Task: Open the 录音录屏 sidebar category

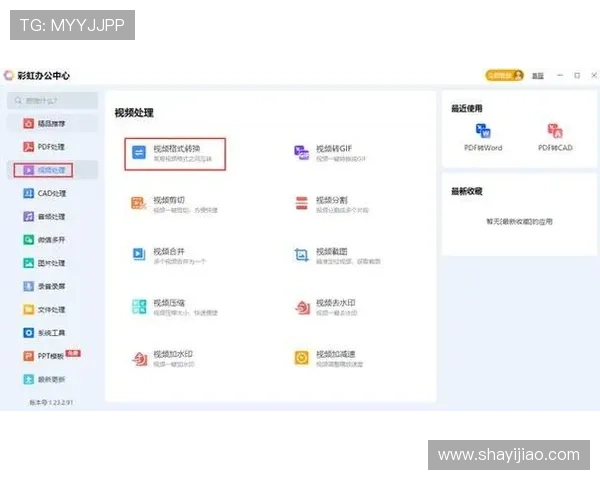Action: (x=52, y=286)
